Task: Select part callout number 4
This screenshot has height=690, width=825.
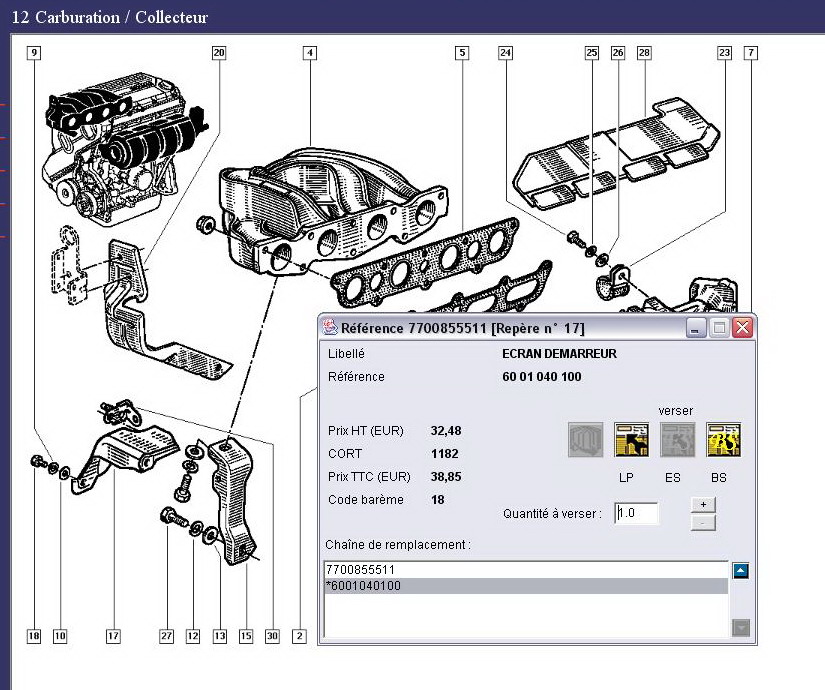Action: click(x=310, y=52)
